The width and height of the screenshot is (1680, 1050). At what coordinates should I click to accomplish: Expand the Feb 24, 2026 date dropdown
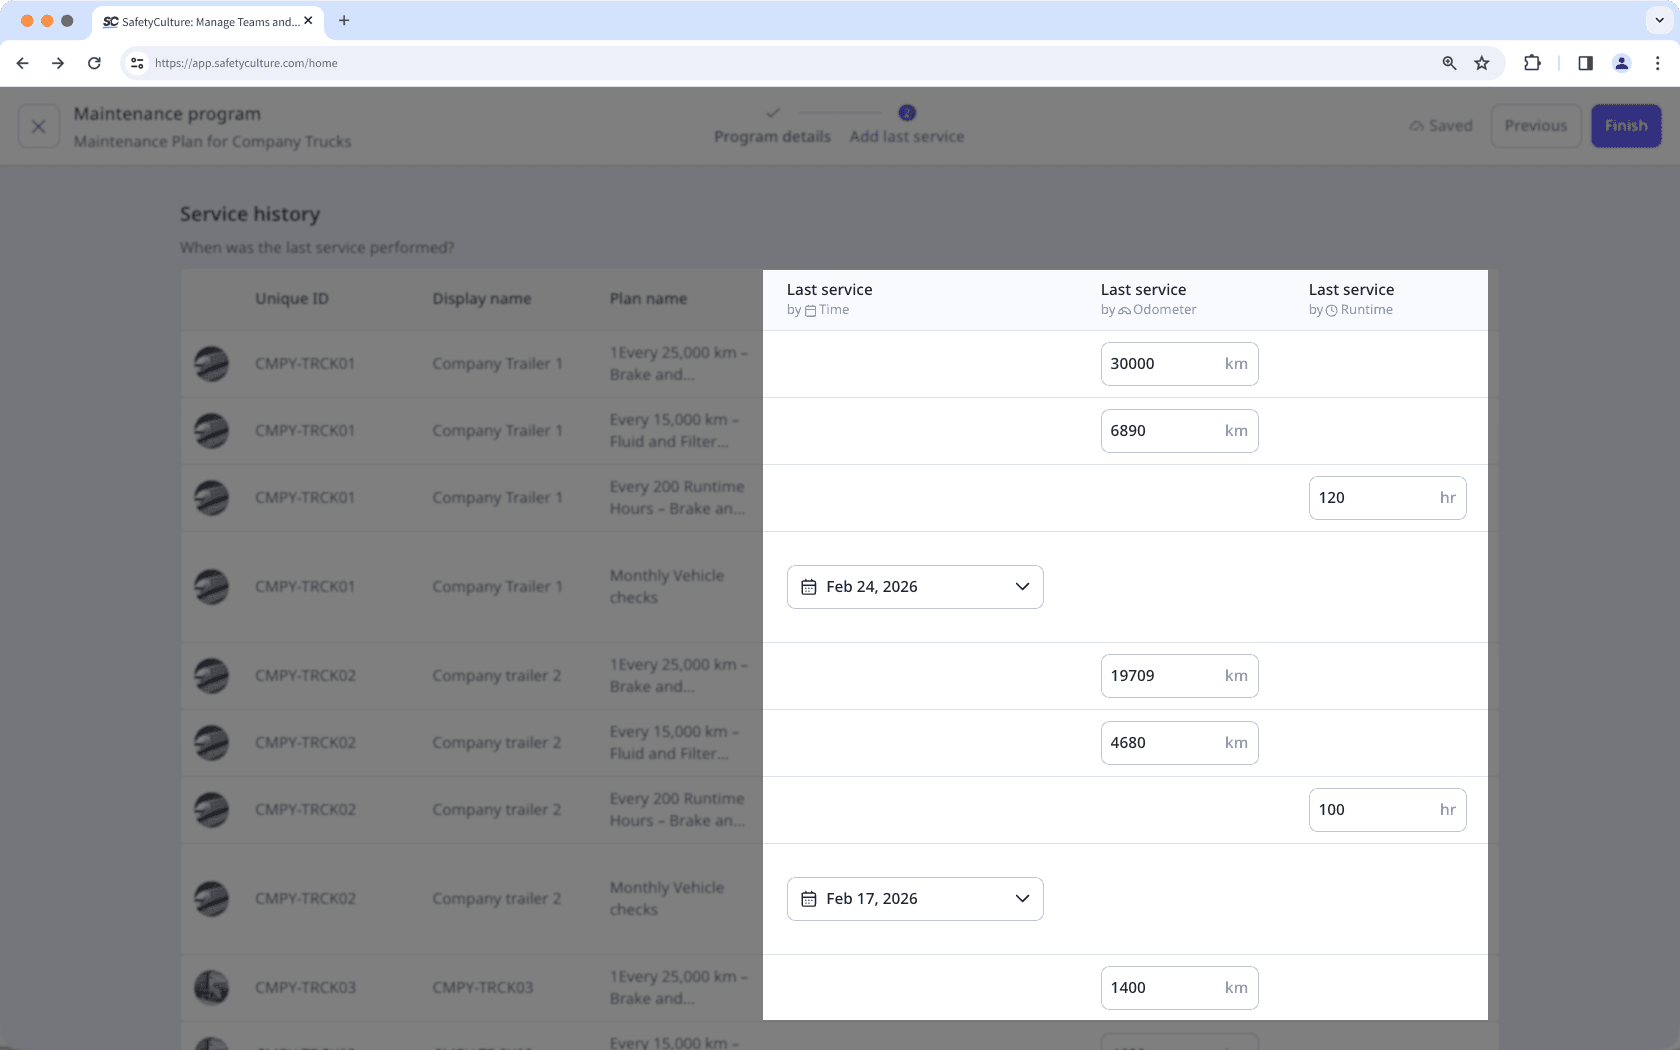pyautogui.click(x=1022, y=587)
